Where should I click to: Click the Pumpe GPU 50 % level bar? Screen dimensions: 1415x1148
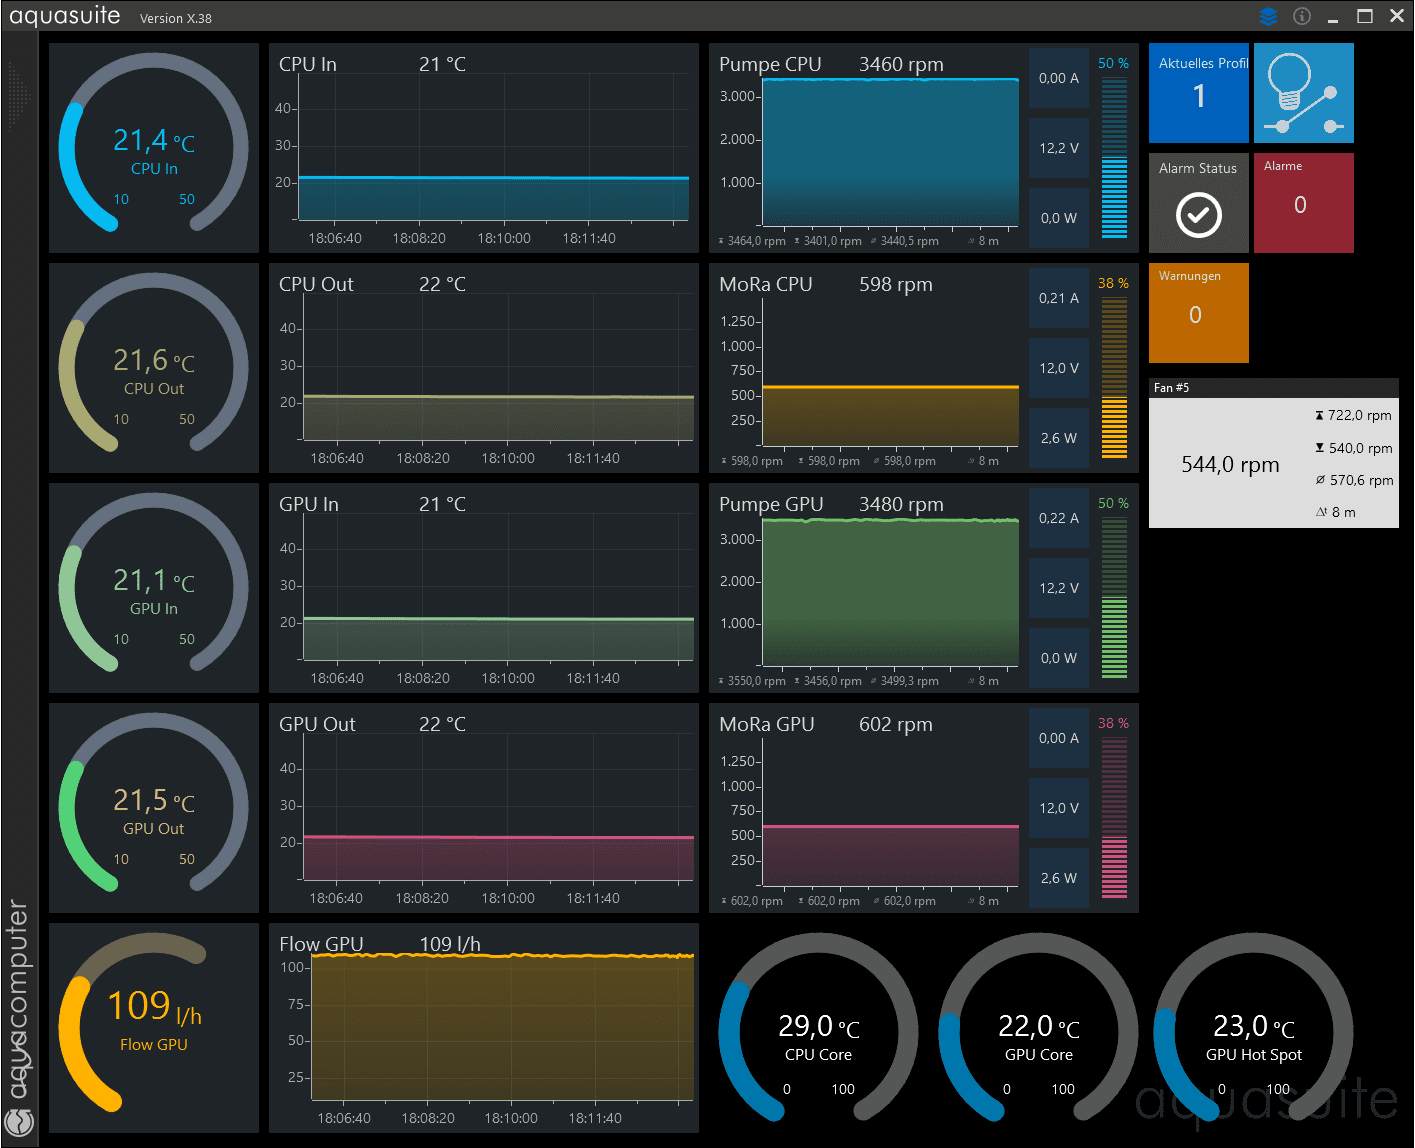coord(1114,597)
